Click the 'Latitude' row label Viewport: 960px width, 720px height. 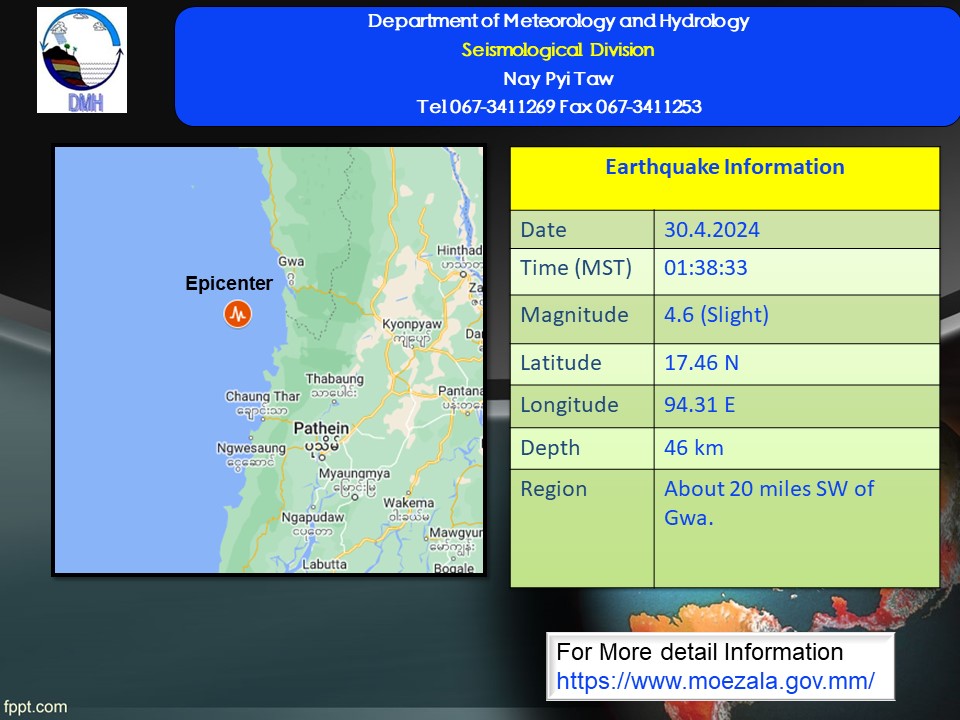coord(561,362)
